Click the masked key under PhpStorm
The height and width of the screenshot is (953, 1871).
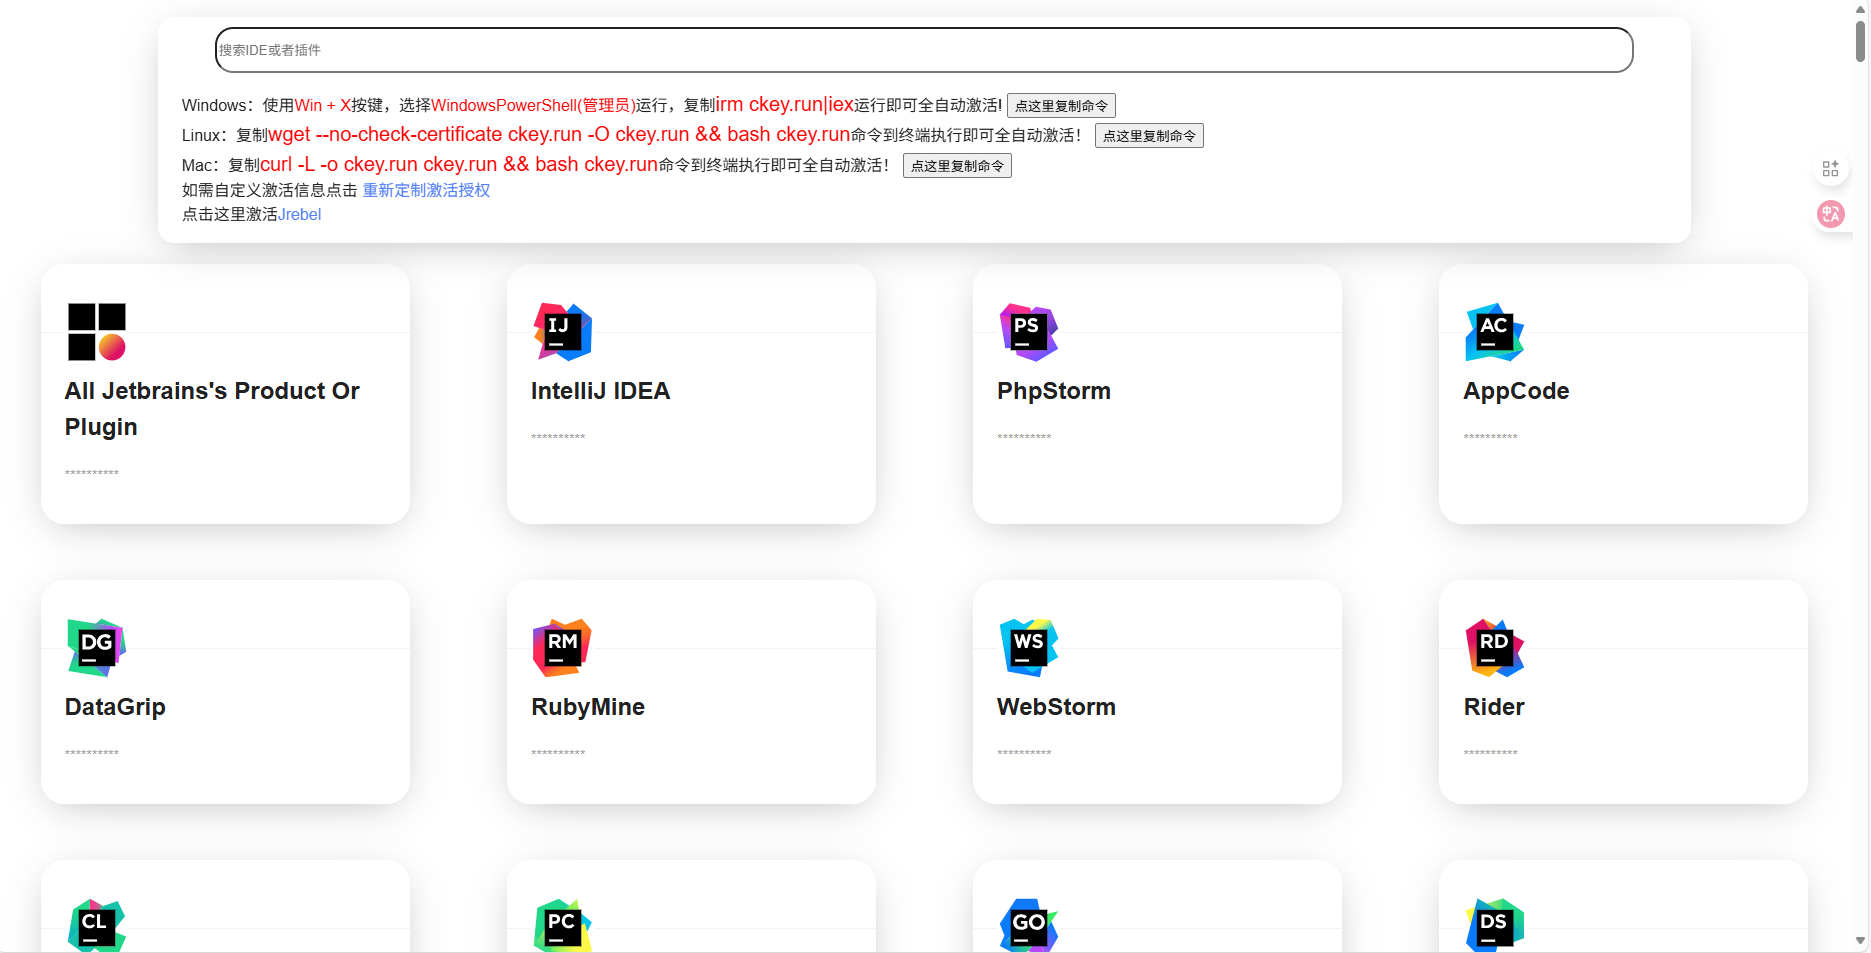click(x=1024, y=437)
